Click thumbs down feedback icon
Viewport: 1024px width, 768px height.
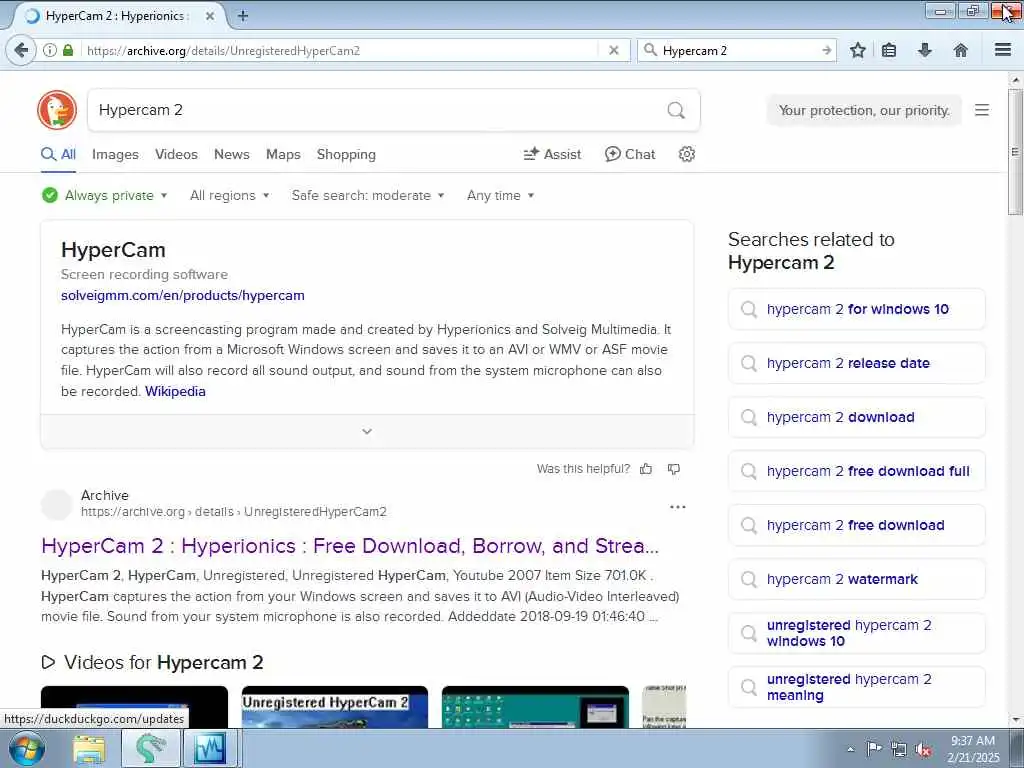pyautogui.click(x=674, y=469)
